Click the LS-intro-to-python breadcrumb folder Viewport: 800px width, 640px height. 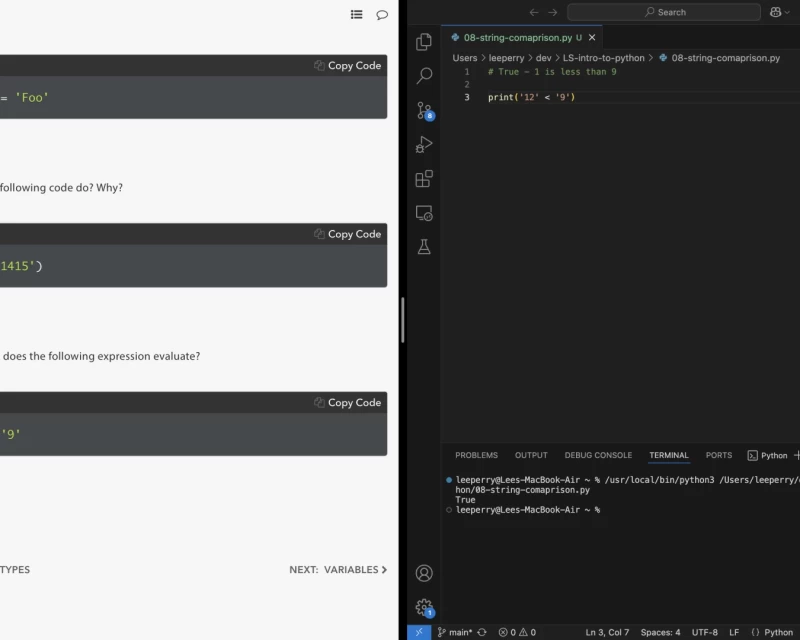tap(603, 58)
